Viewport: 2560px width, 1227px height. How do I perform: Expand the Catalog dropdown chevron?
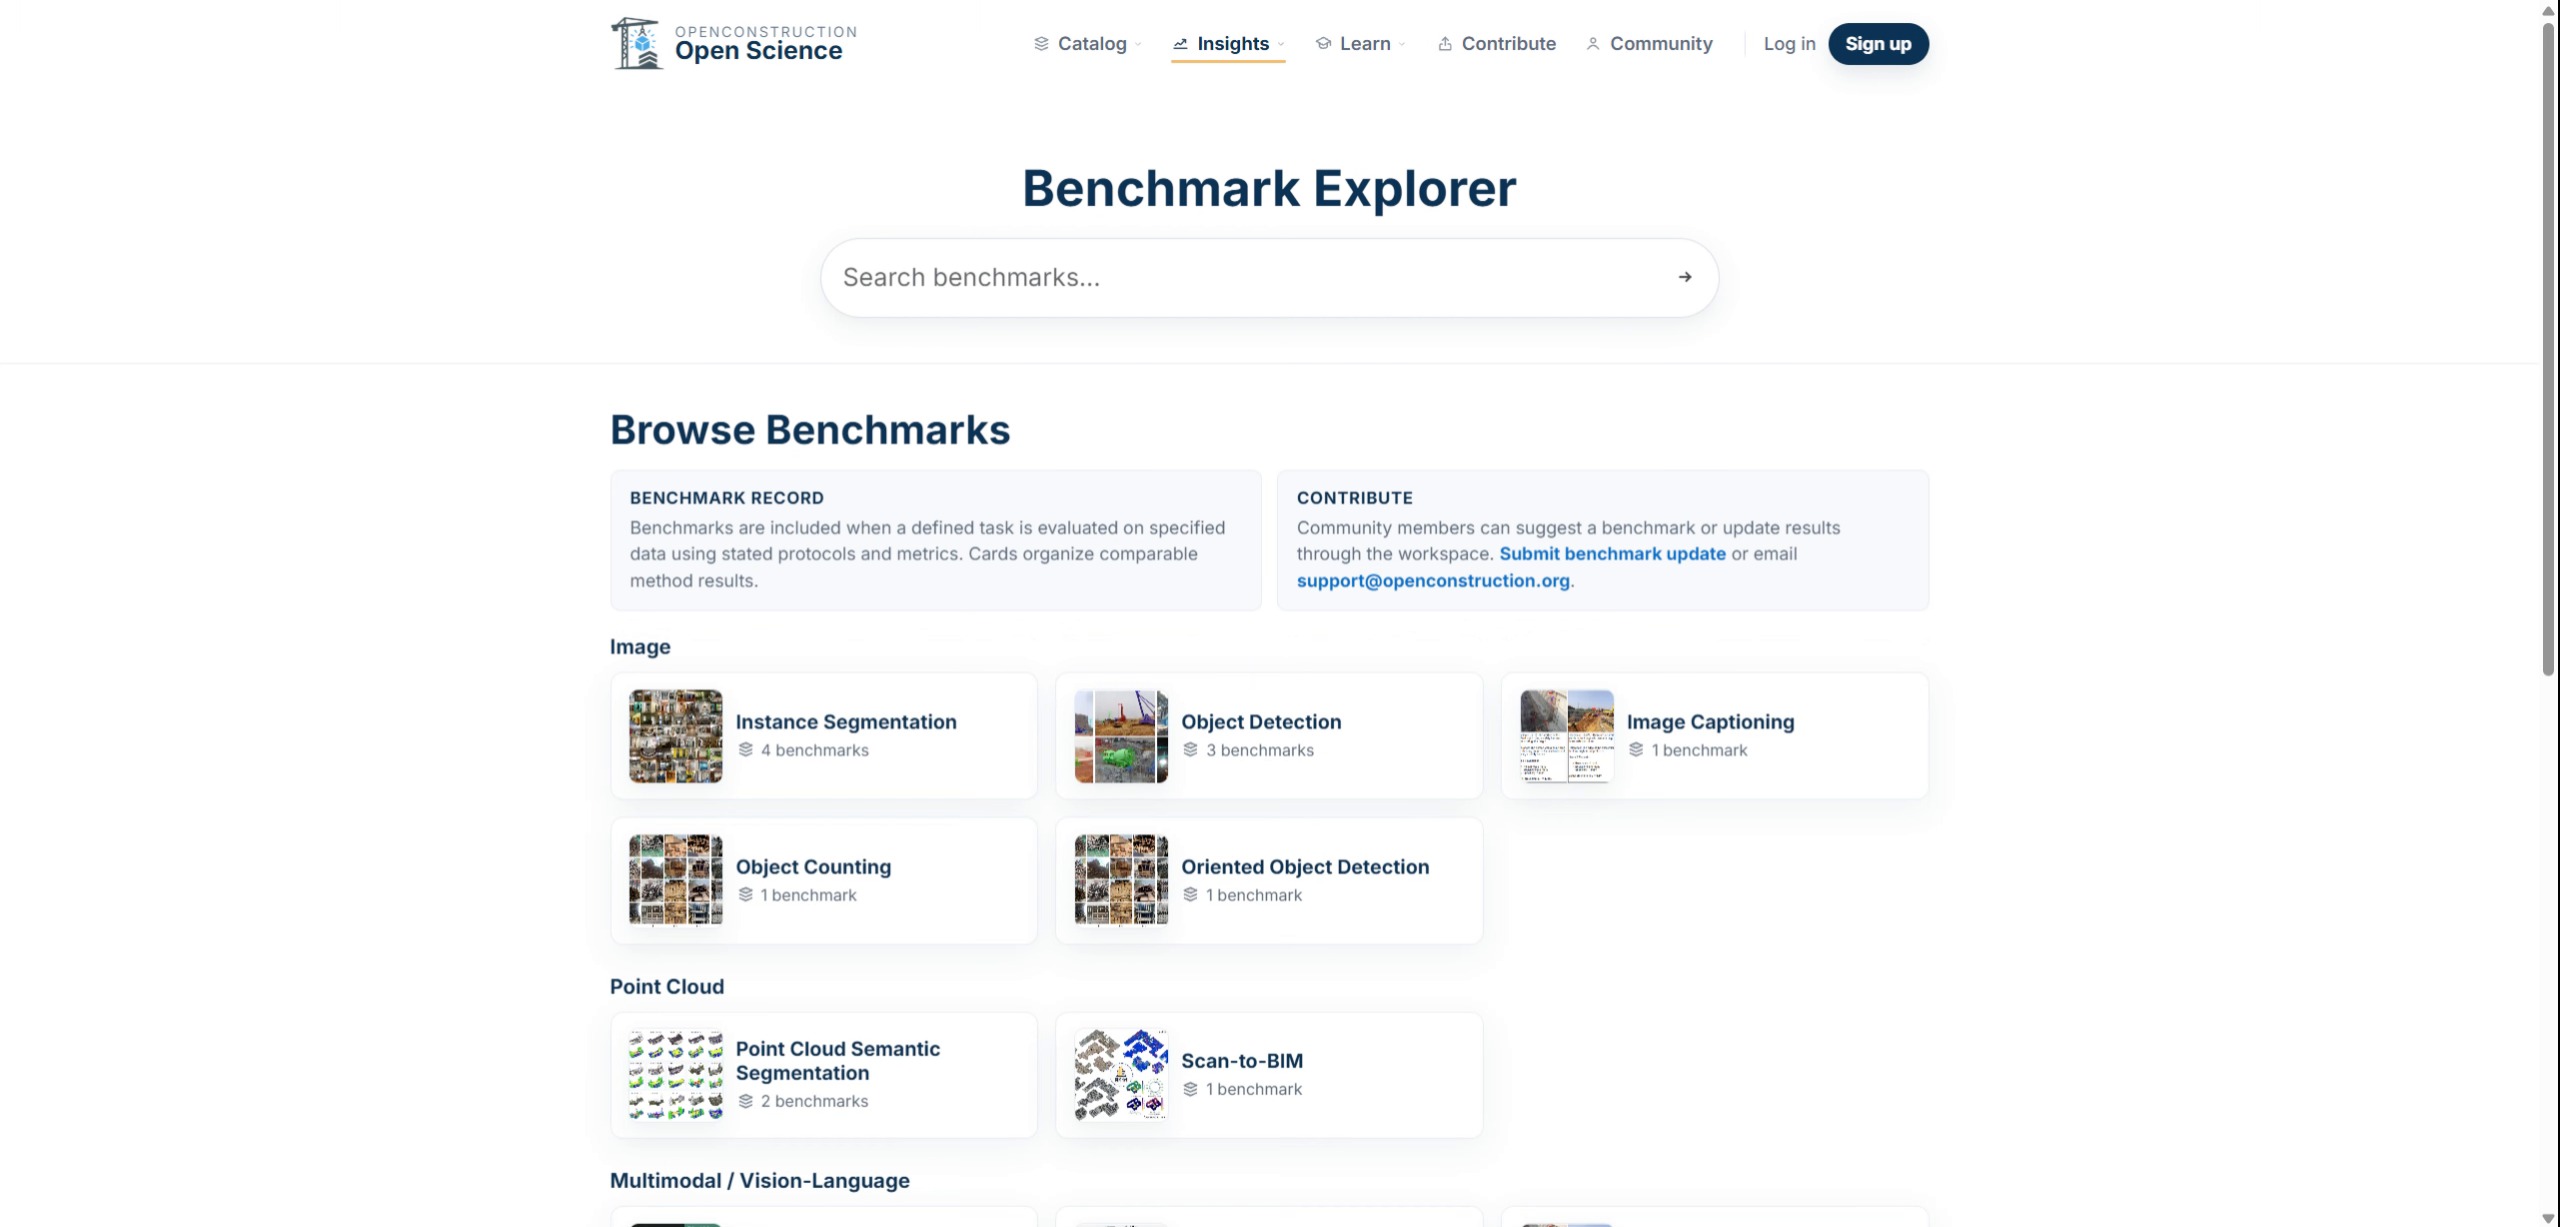1138,44
